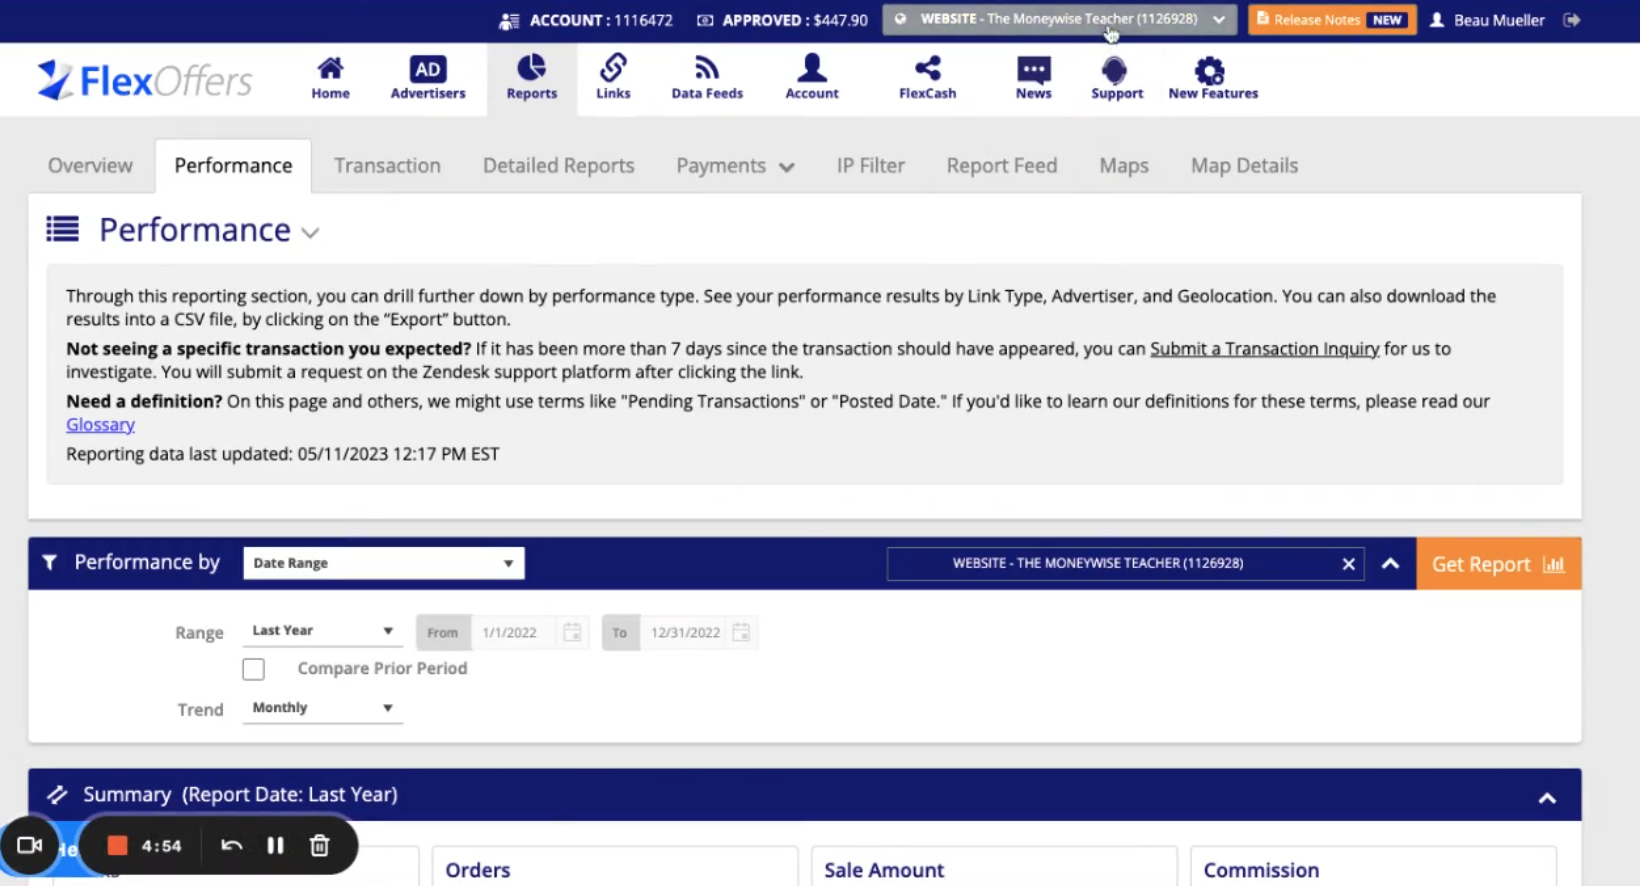The image size is (1640, 886).
Task: Open Support in top navigation
Action: [1117, 78]
